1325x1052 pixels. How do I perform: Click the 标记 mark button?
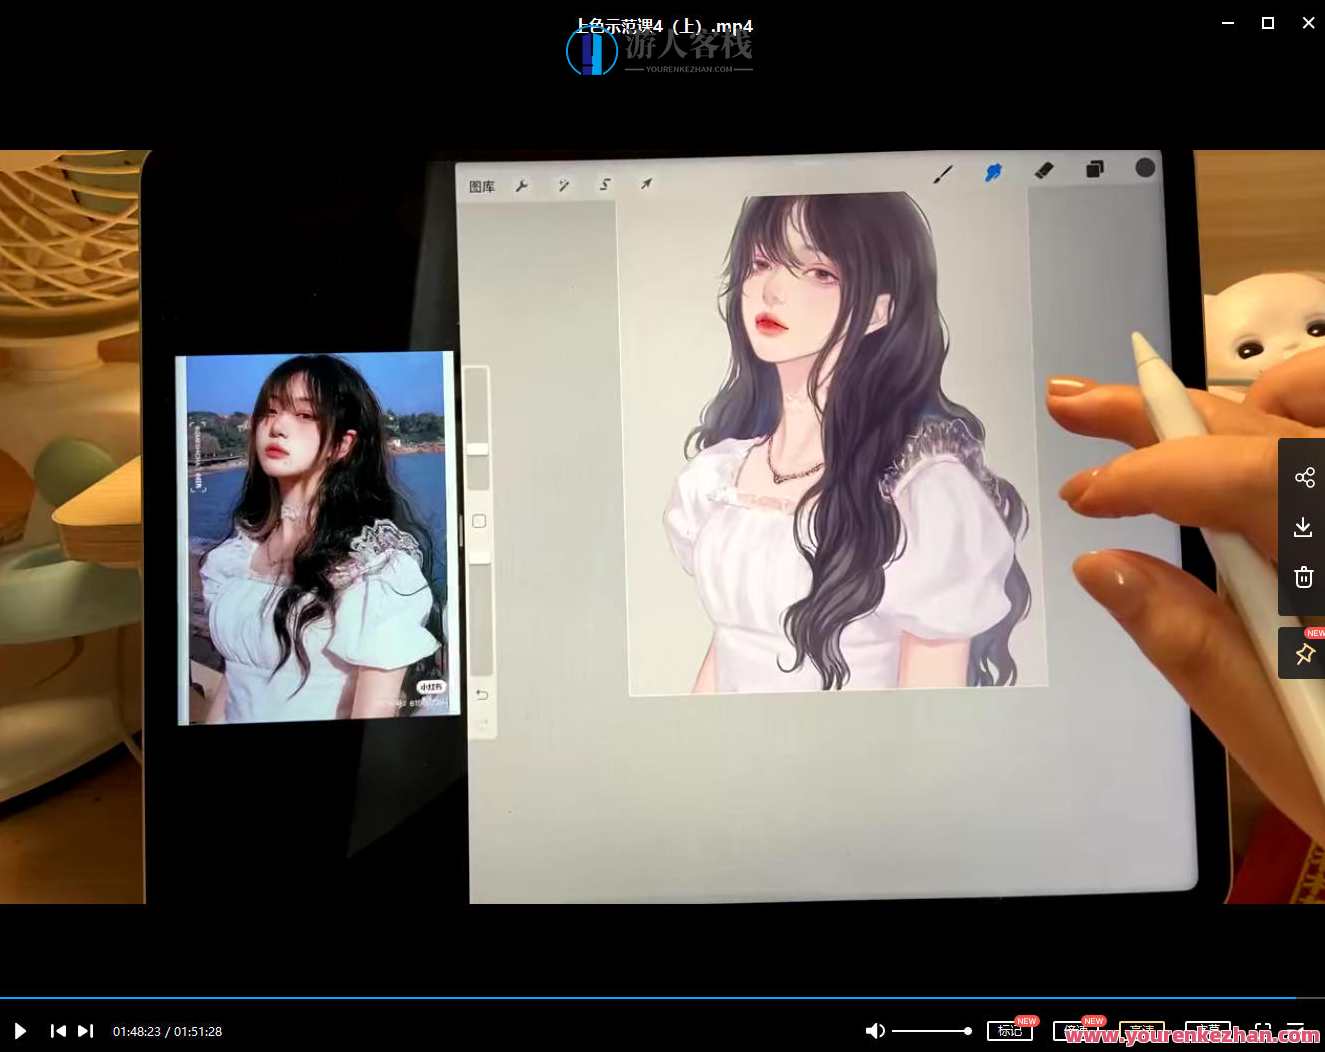click(1009, 1031)
